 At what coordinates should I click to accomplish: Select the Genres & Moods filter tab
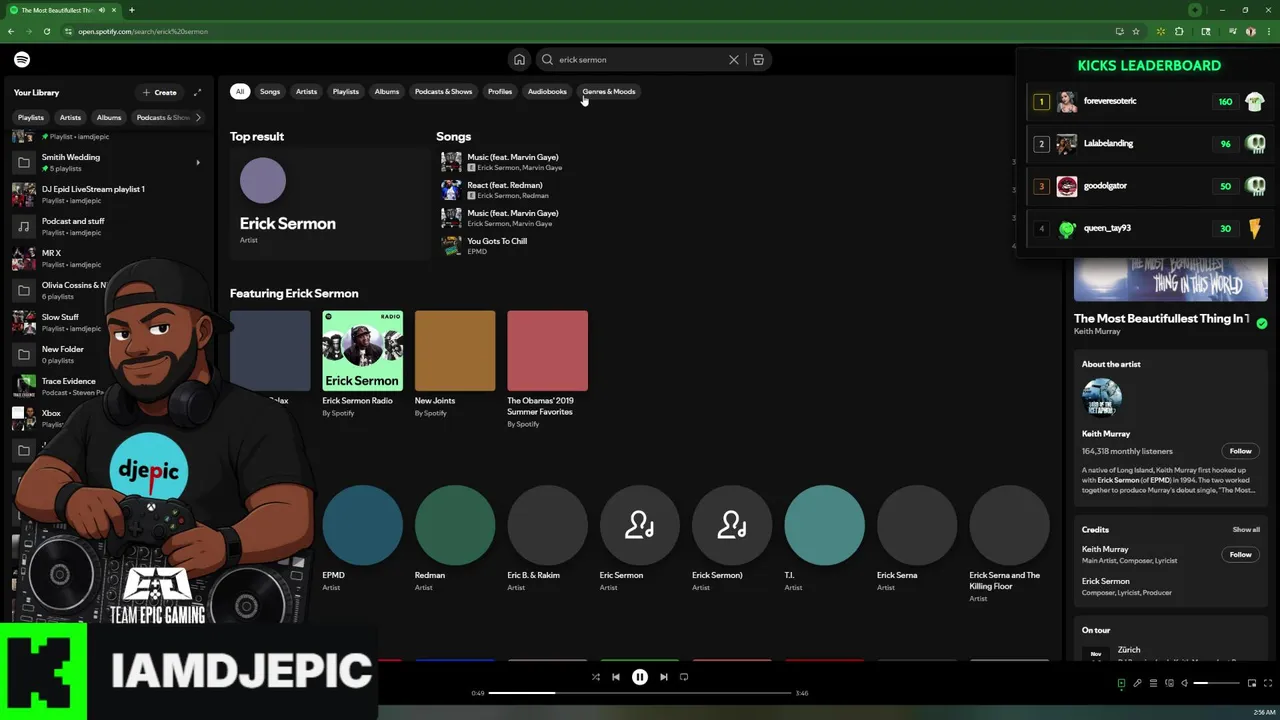click(609, 91)
